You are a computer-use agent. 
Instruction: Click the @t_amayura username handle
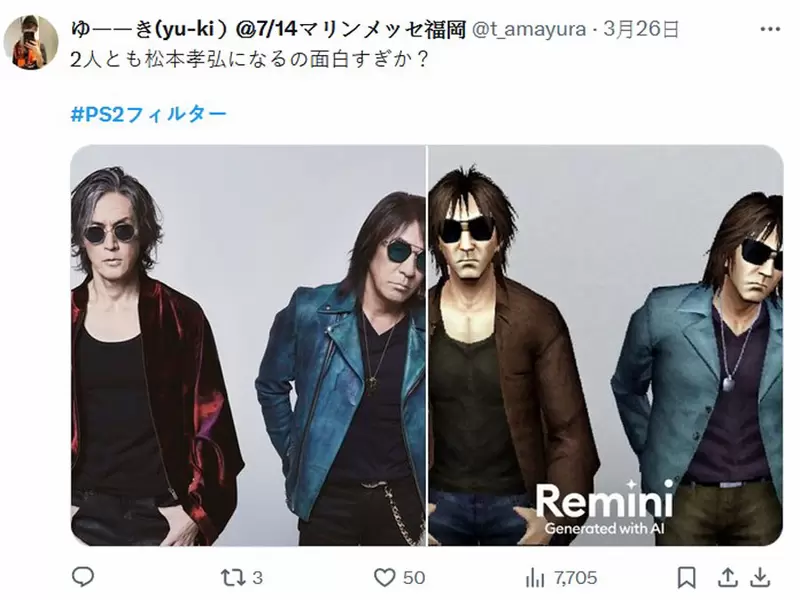[529, 30]
